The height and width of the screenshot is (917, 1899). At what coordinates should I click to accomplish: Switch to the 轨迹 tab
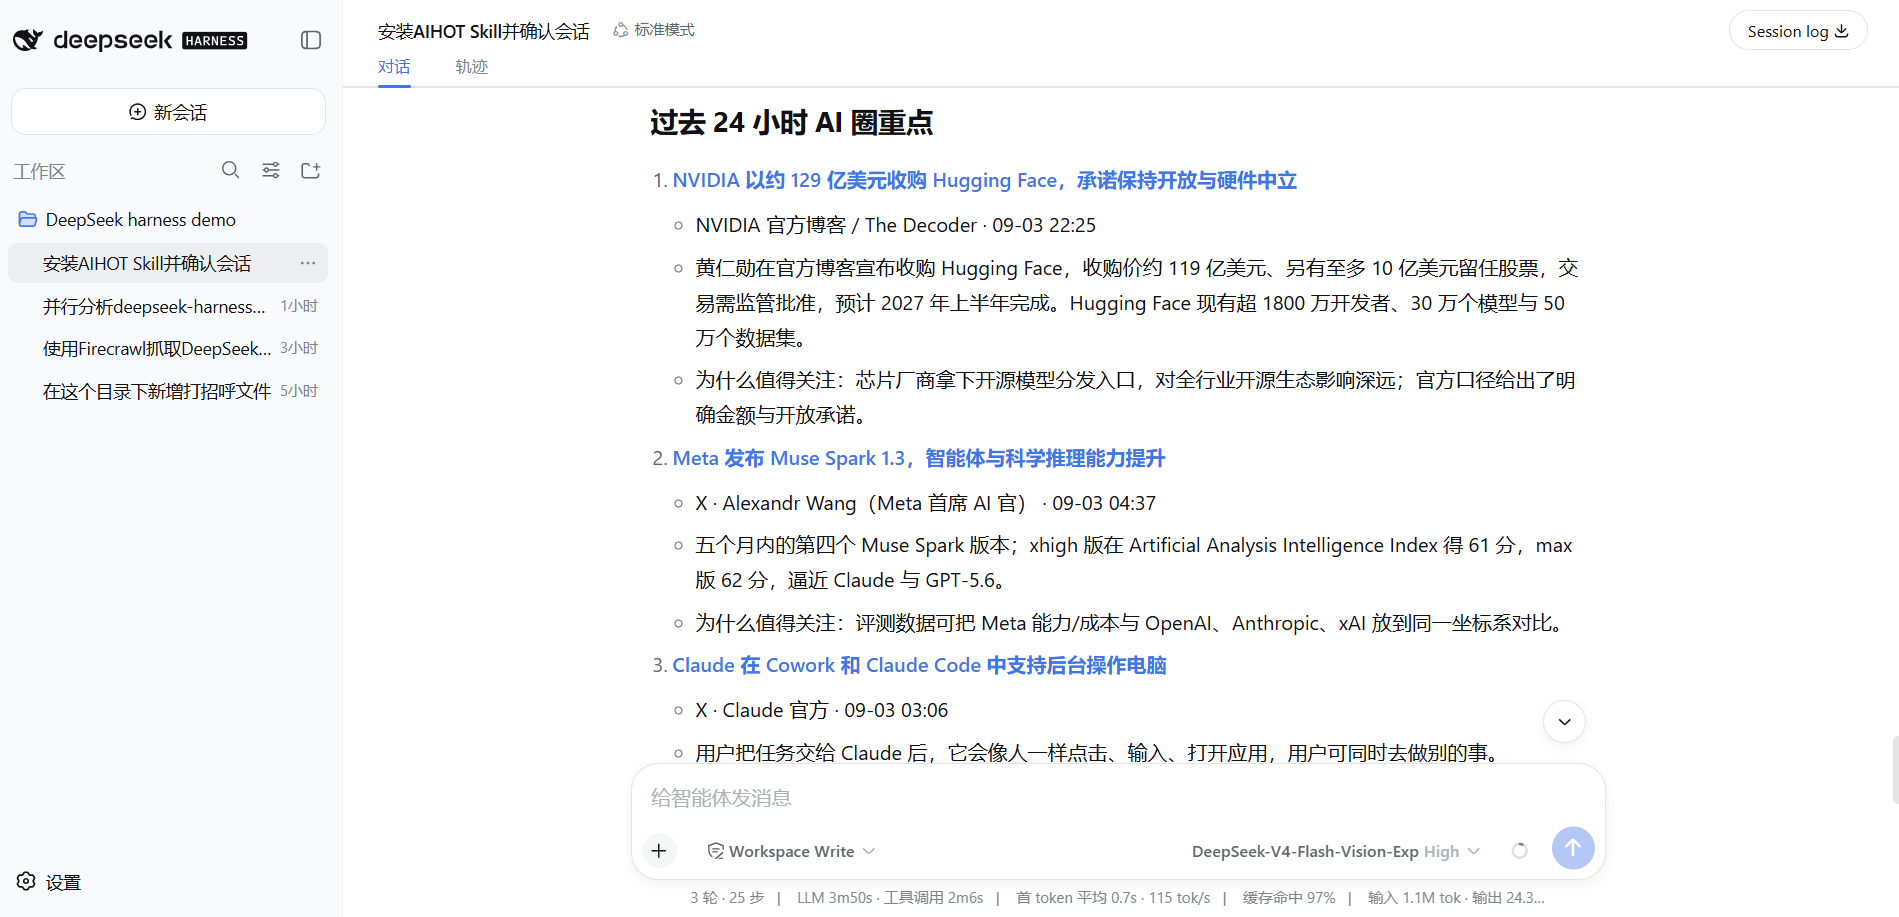click(471, 66)
